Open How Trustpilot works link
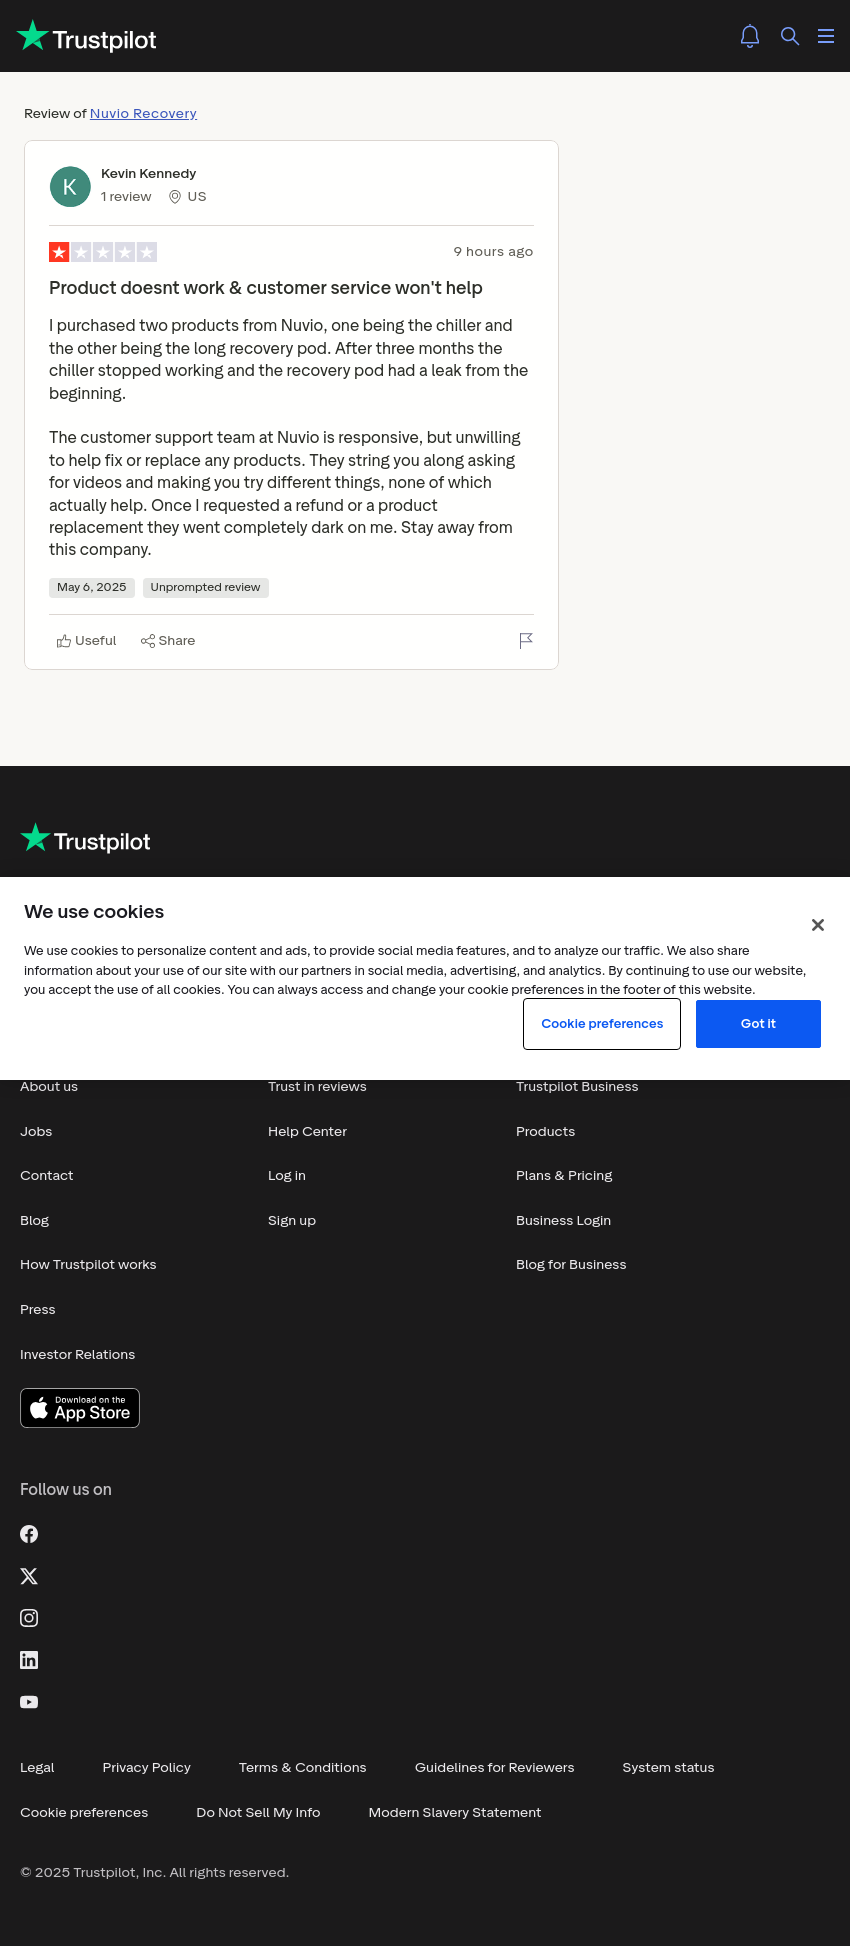The width and height of the screenshot is (850, 1946). [88, 1265]
